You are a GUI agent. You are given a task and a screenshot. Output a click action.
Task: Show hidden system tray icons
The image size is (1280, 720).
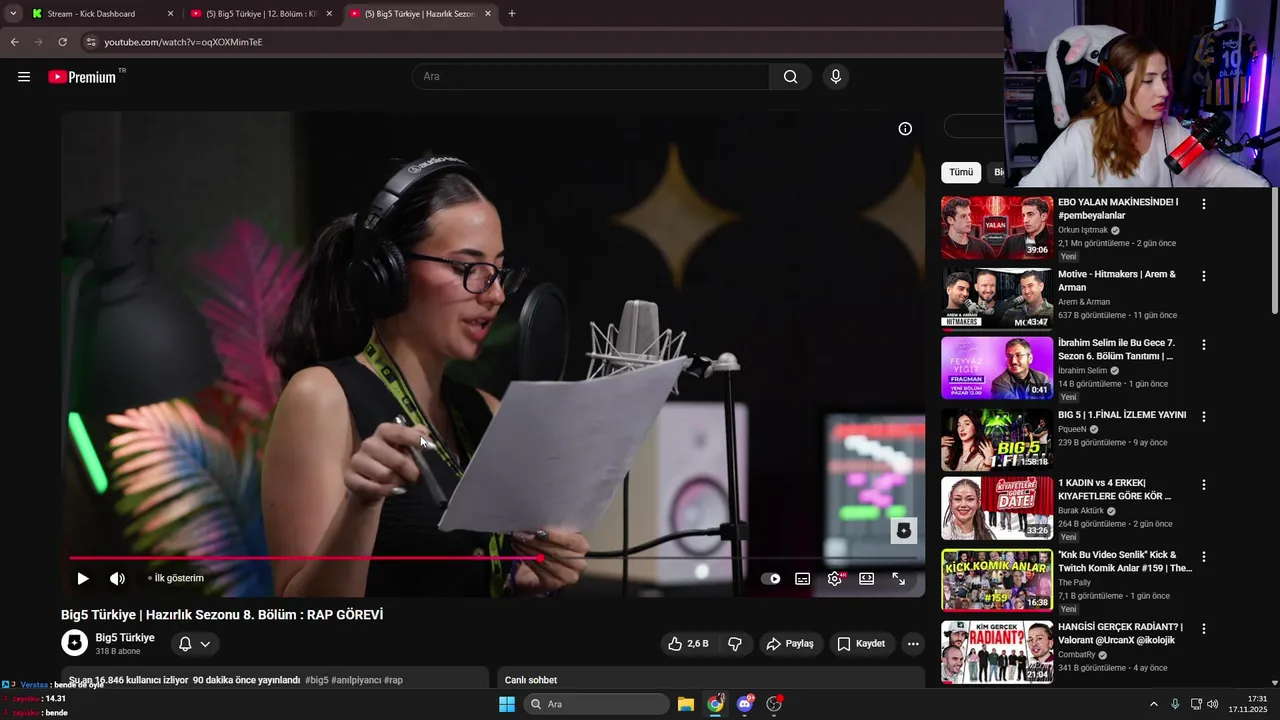point(1153,704)
